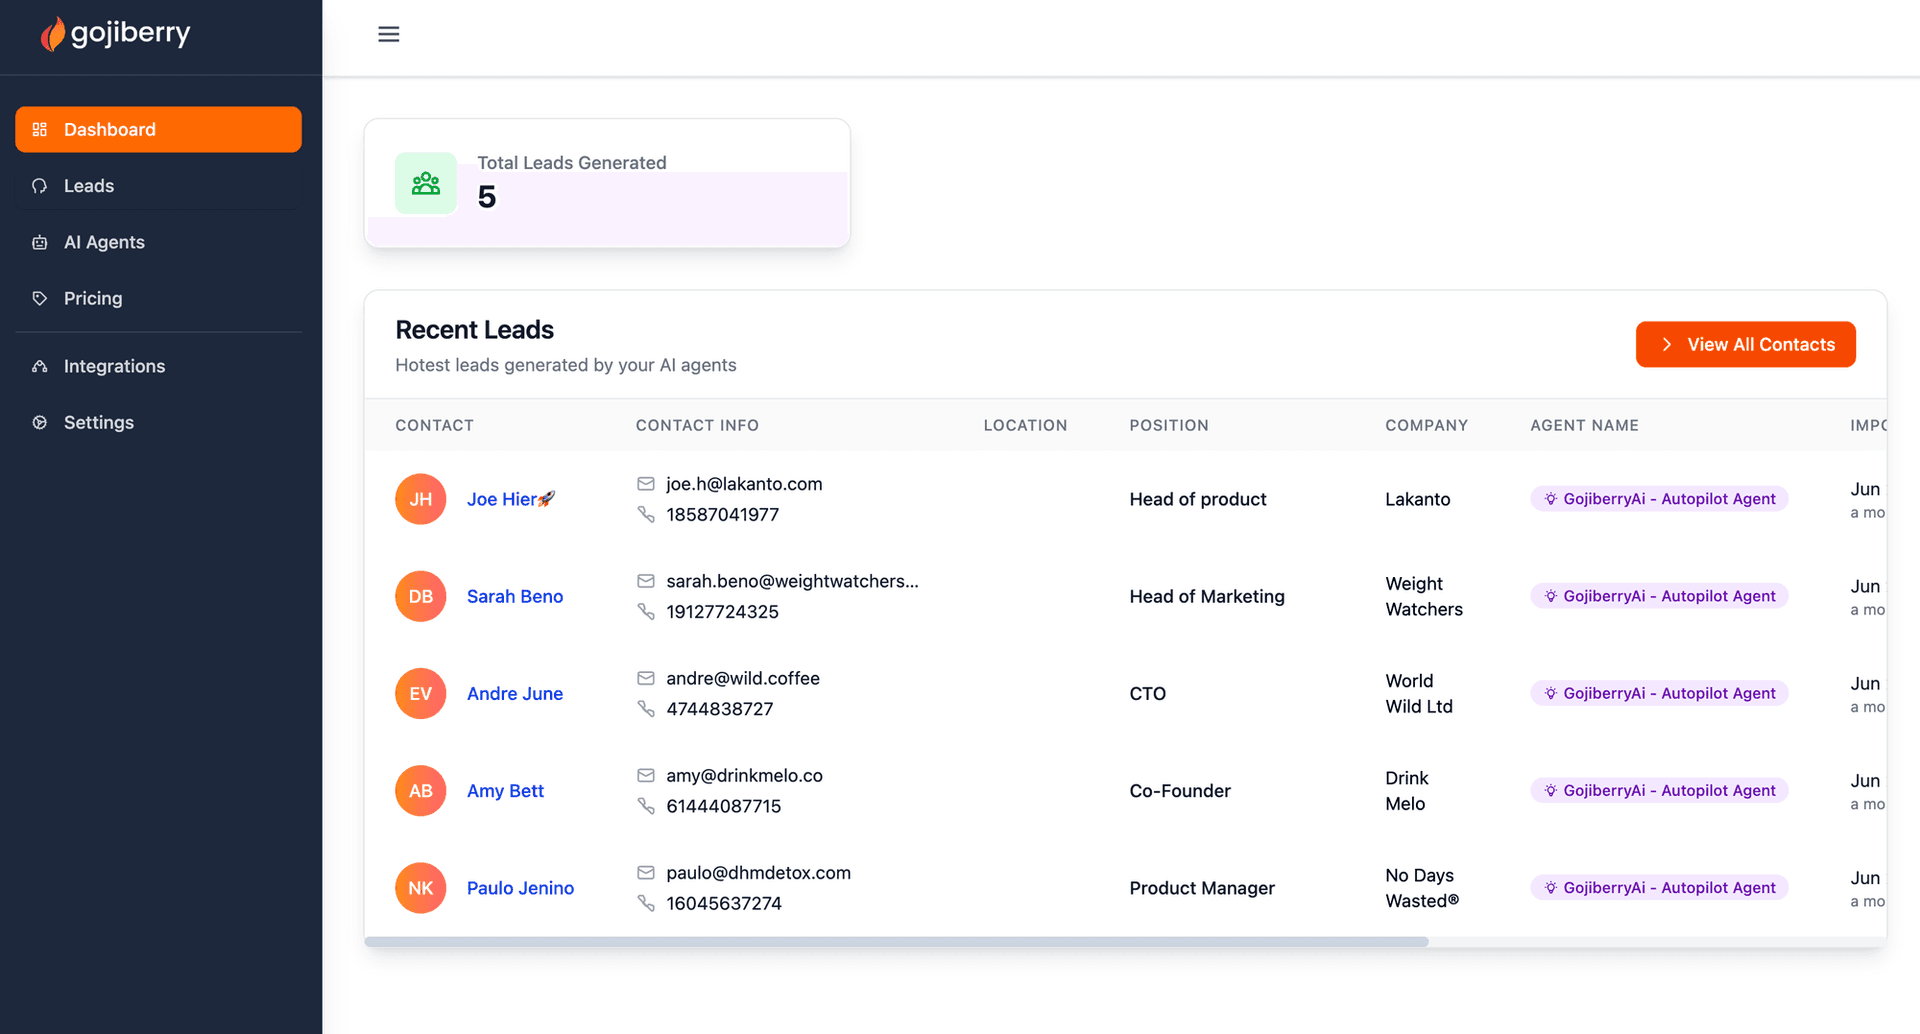Click the phone icon beside 4744838727
1920x1034 pixels.
(x=646, y=708)
